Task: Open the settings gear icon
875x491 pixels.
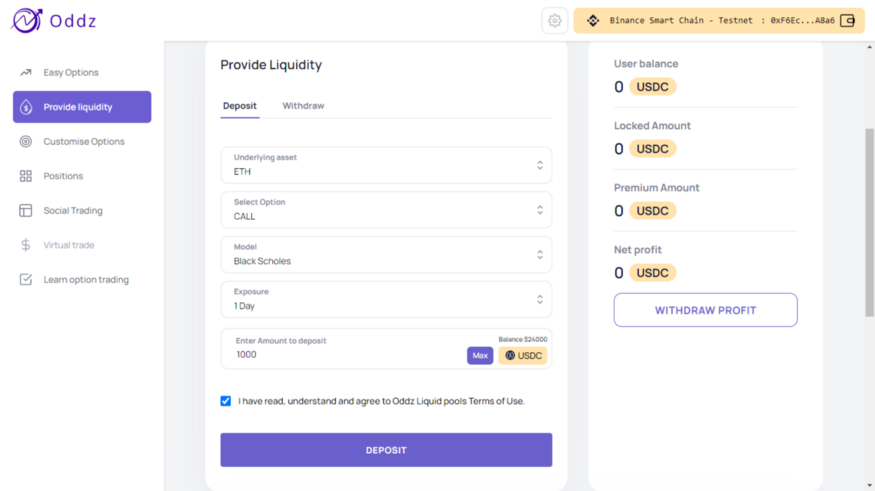Action: pos(554,21)
